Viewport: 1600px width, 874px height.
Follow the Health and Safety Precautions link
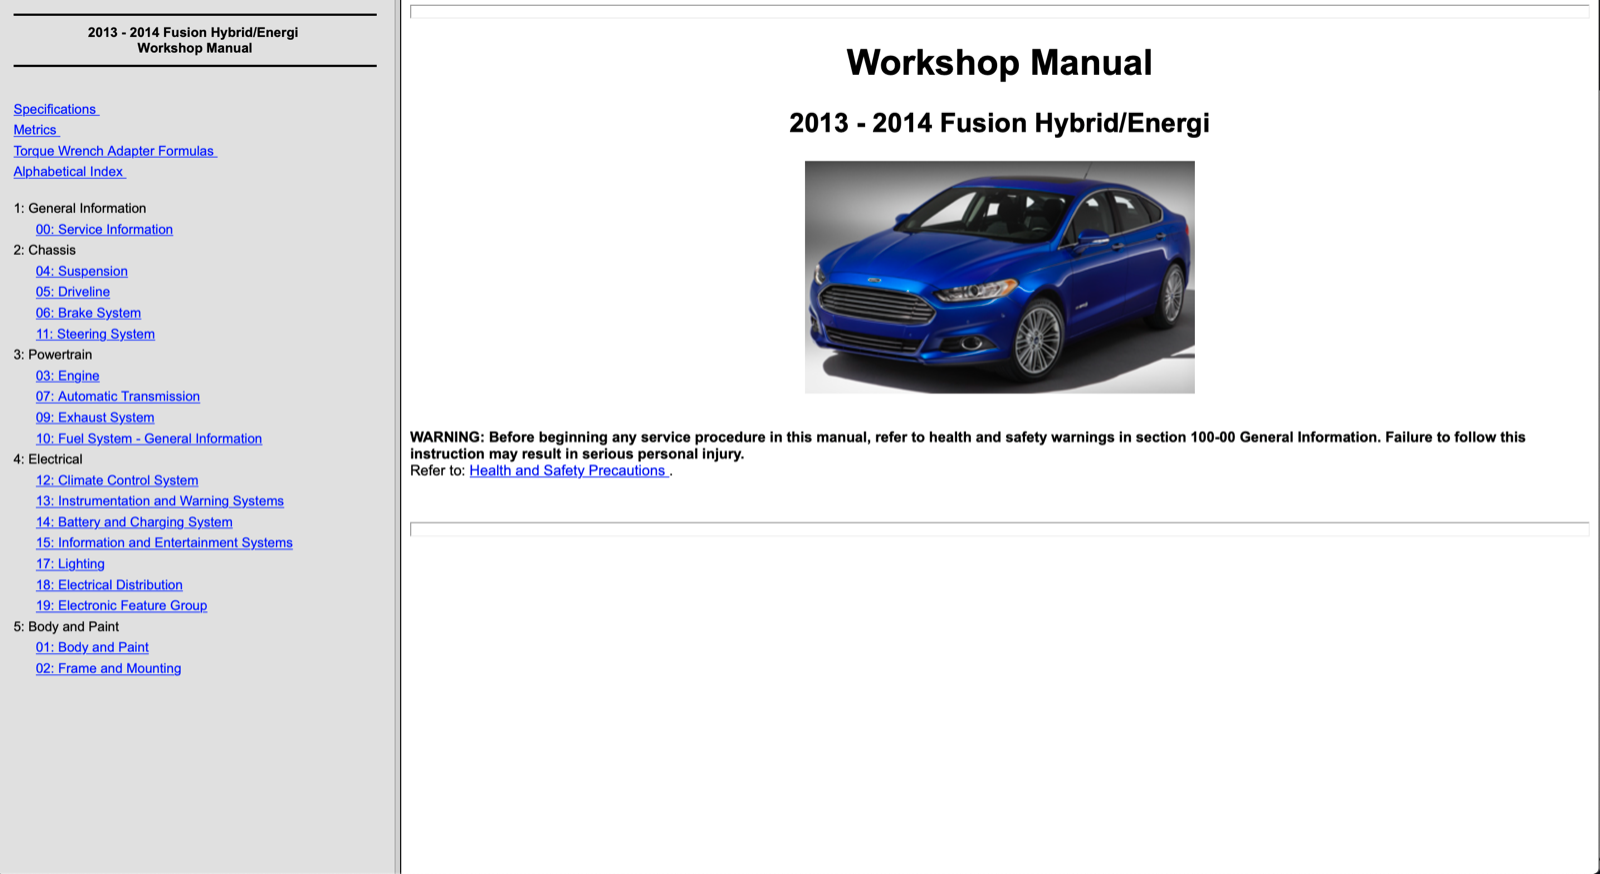(x=567, y=471)
